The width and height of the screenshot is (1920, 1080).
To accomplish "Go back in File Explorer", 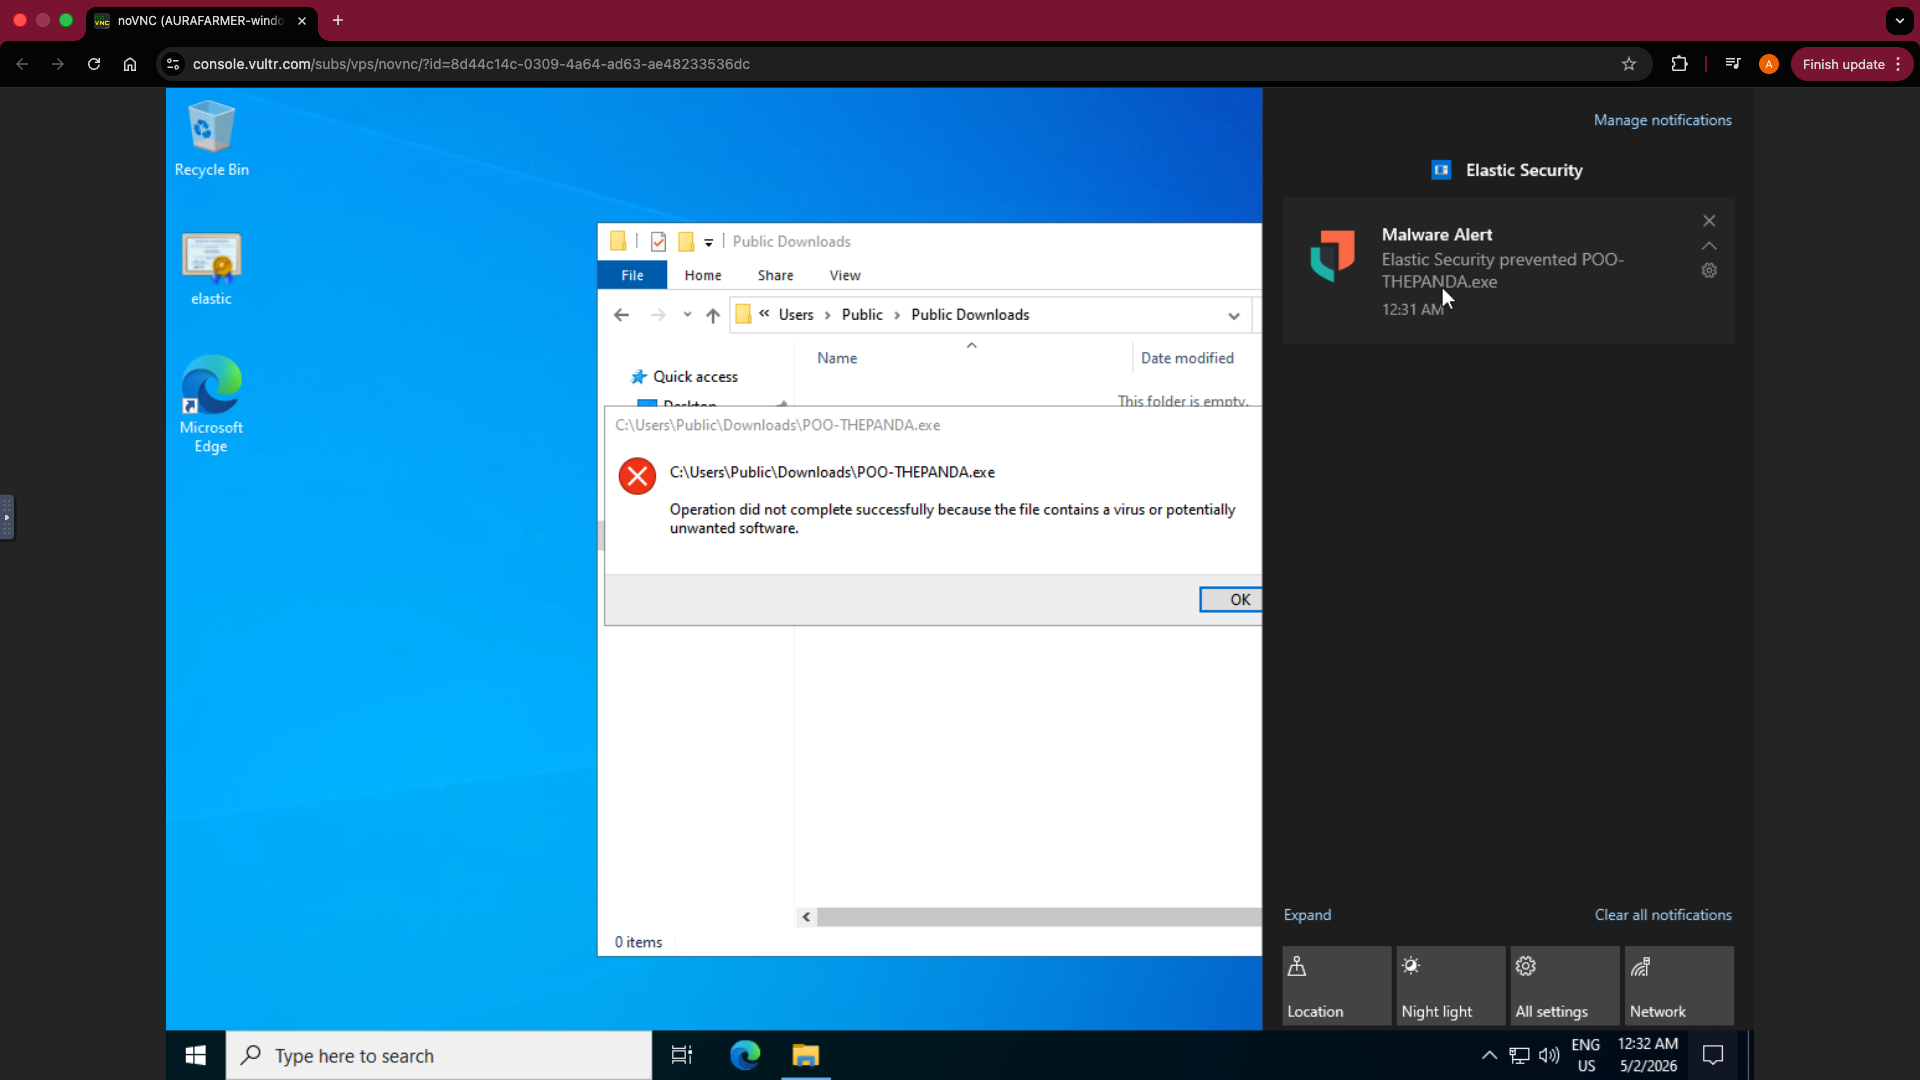I will tap(621, 315).
